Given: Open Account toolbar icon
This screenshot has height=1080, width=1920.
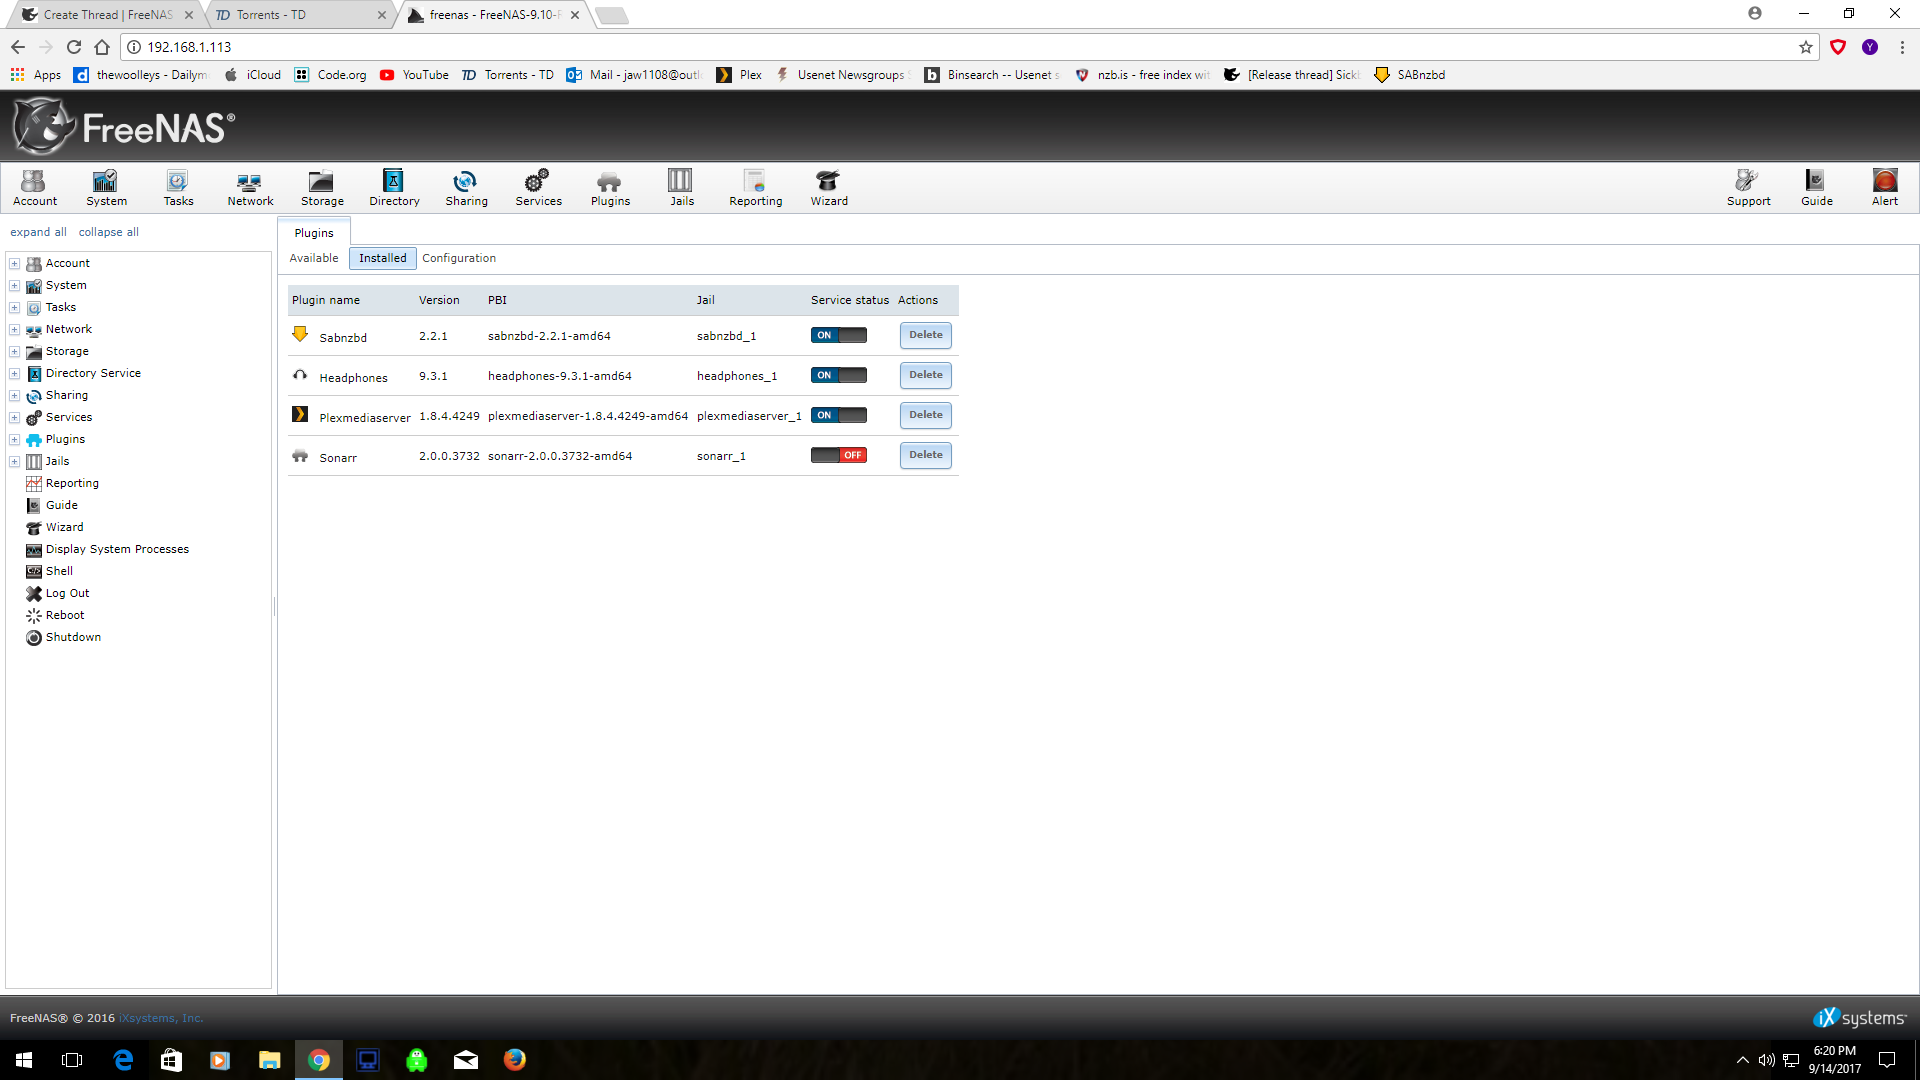Looking at the screenshot, I should pyautogui.click(x=35, y=187).
